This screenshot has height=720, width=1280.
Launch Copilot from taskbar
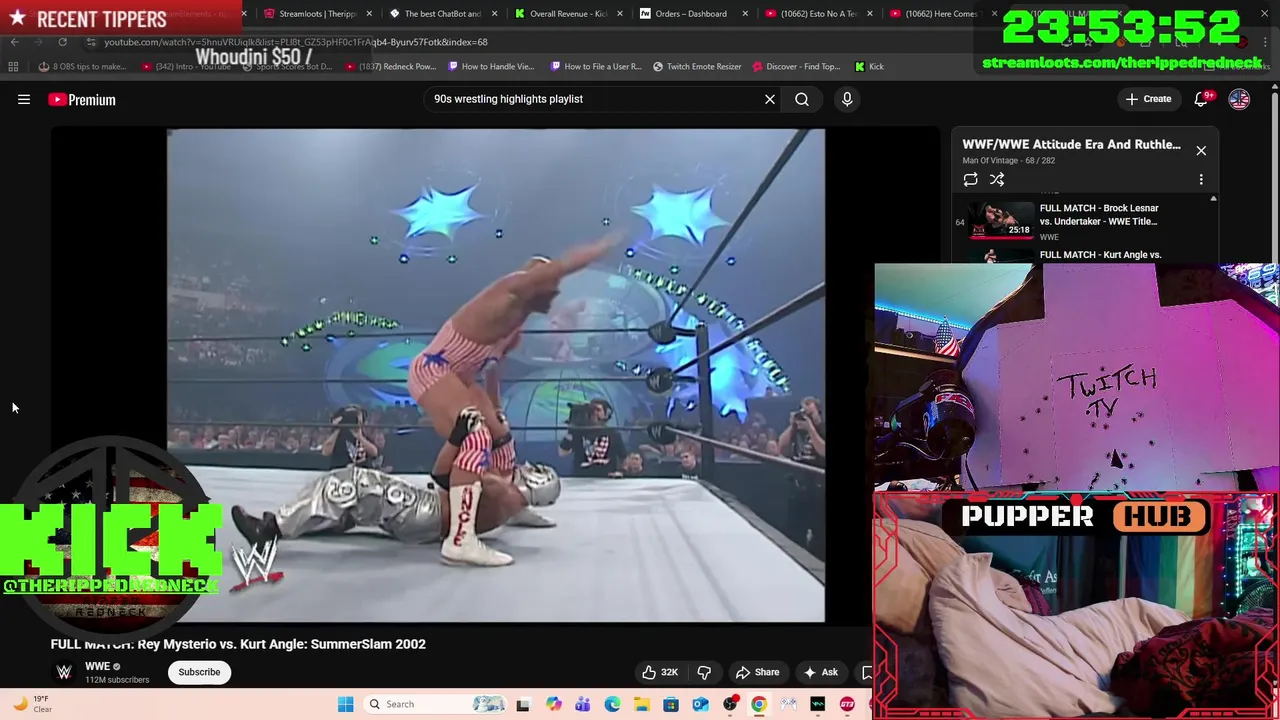(553, 704)
